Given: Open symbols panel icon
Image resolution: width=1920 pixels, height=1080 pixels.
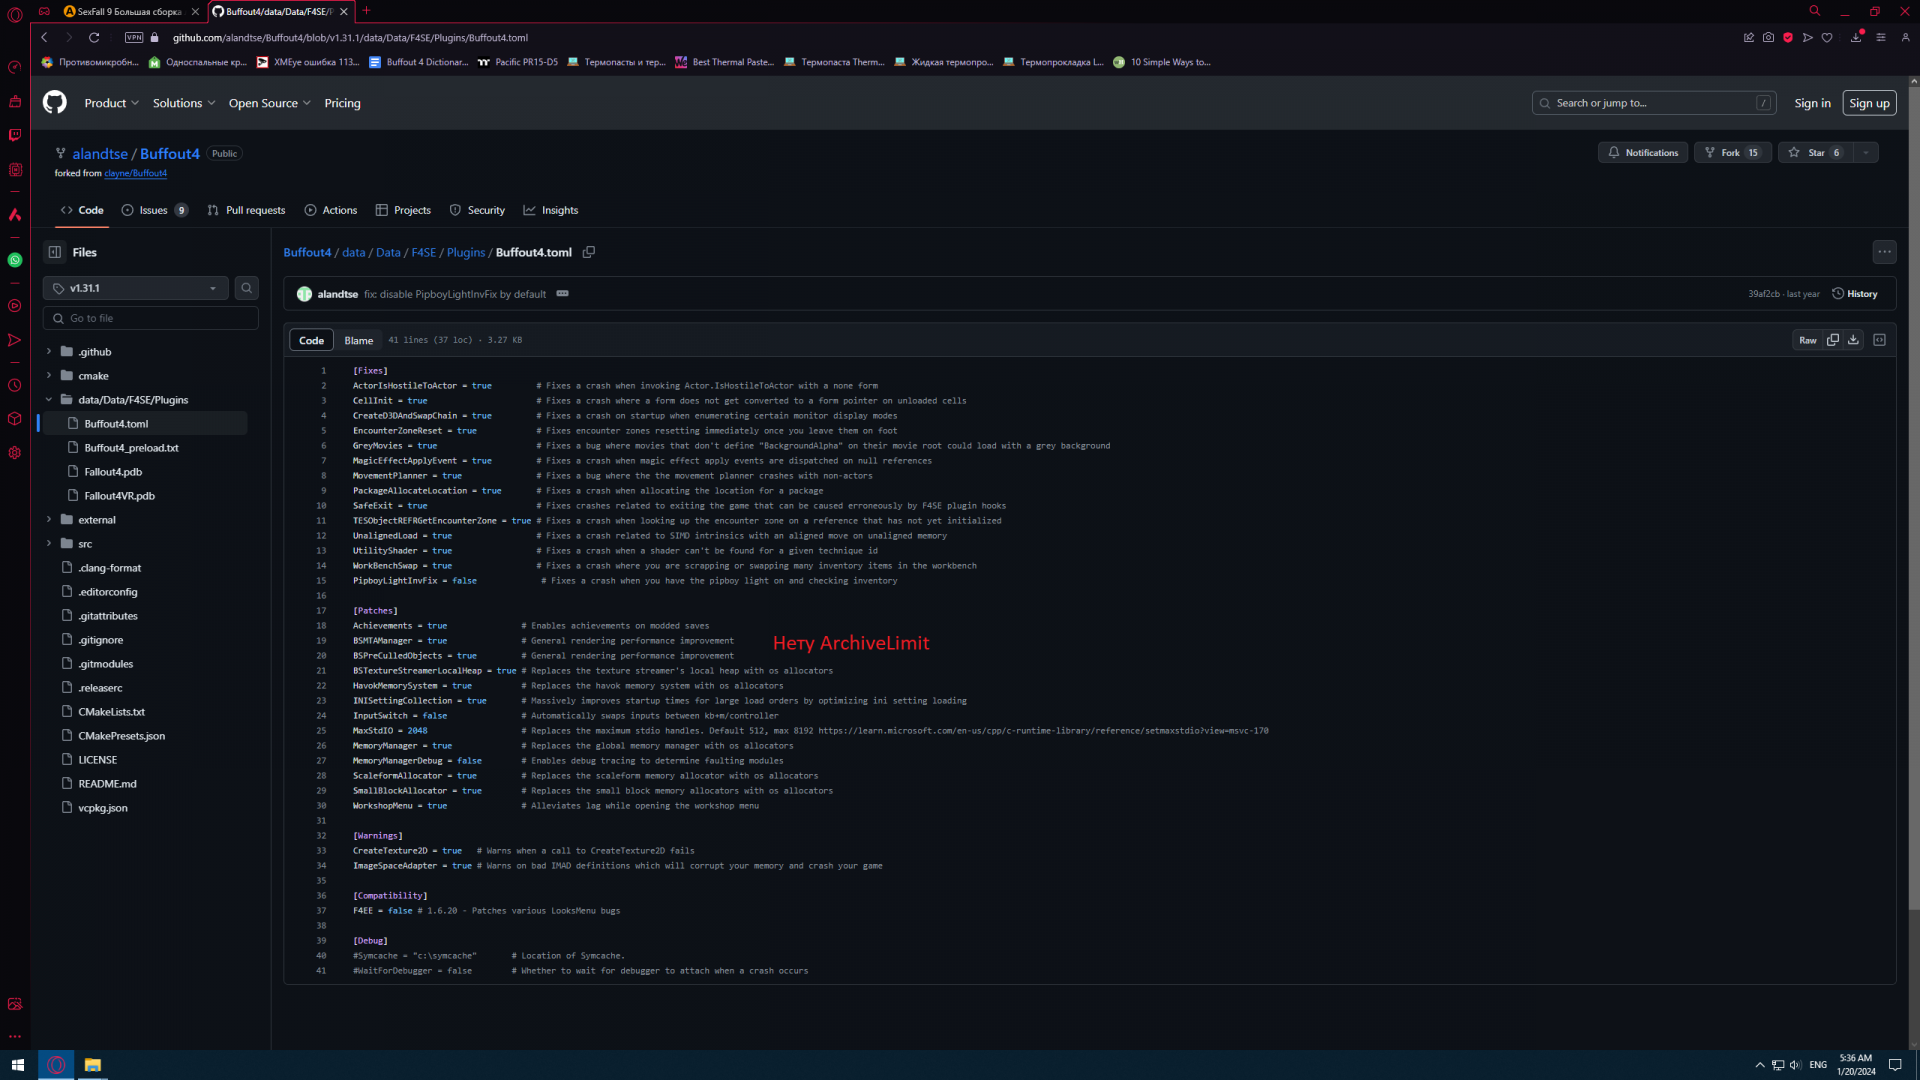Looking at the screenshot, I should pyautogui.click(x=1879, y=340).
